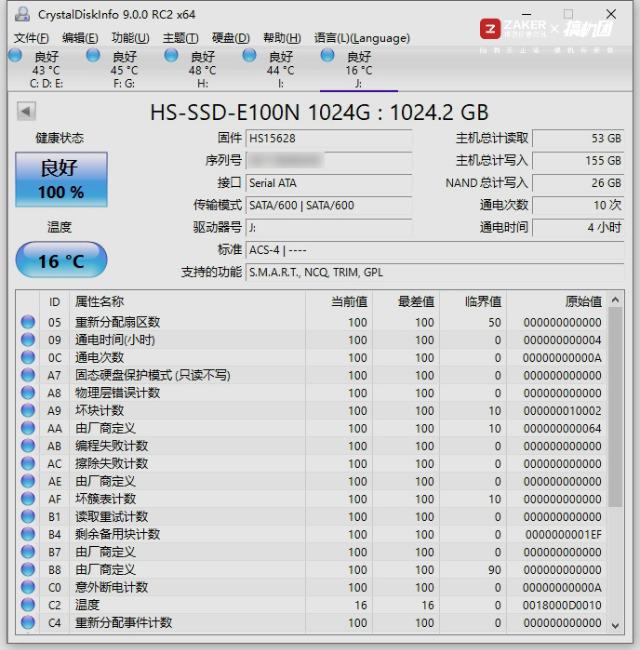
Task: Click supported features field S.M.A.R.T., NCQ, TRIM, GPL
Action: point(435,272)
